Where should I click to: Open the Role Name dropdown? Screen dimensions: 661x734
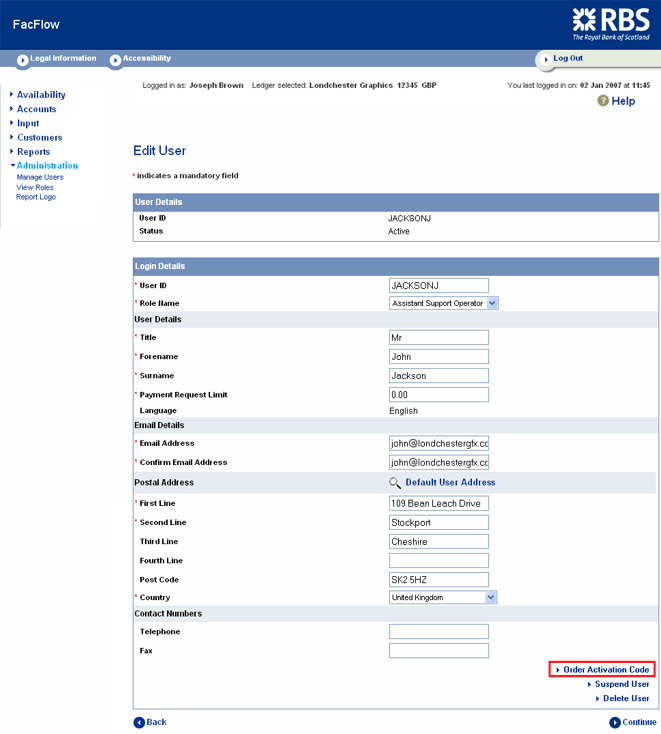(x=443, y=303)
